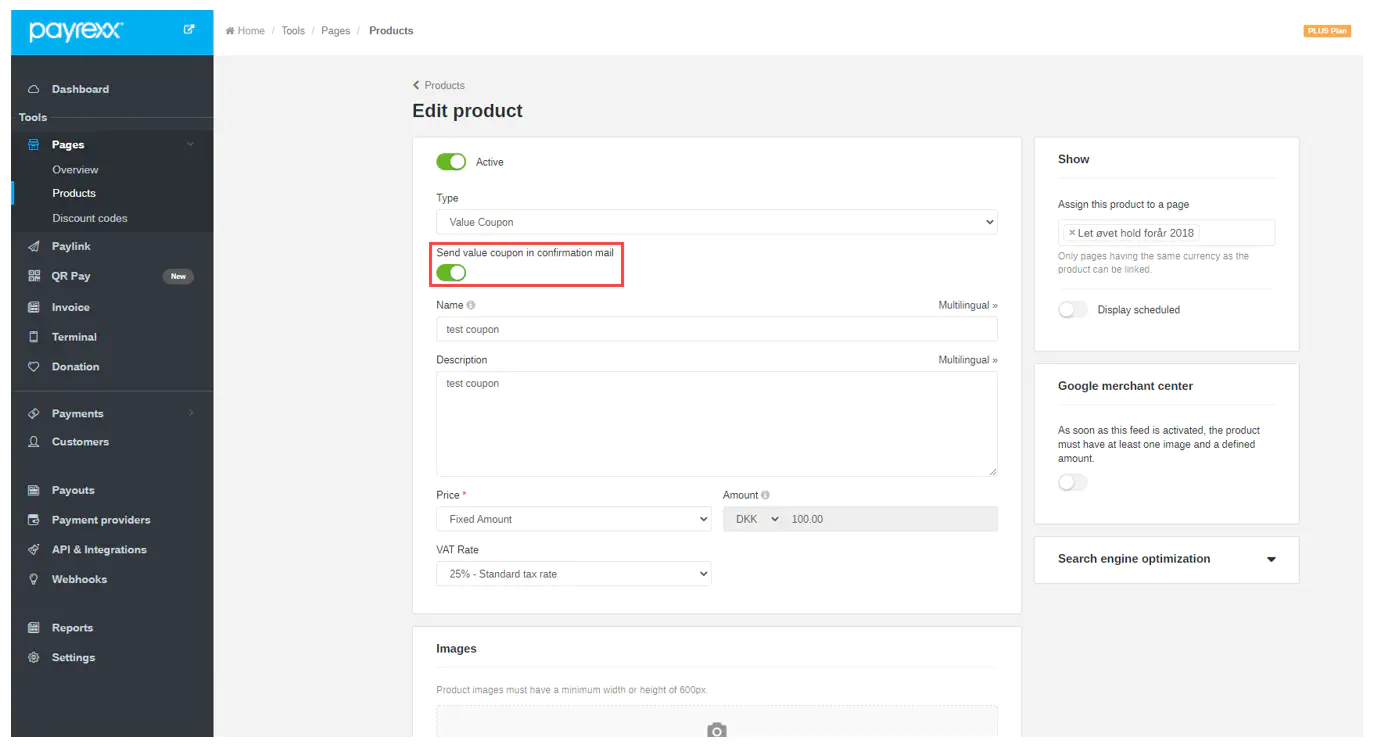Click the info icon next to Name
1373x746 pixels.
click(x=471, y=305)
